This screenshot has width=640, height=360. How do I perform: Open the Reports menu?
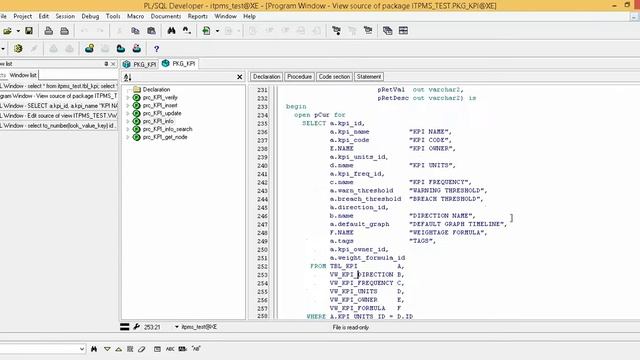click(198, 16)
